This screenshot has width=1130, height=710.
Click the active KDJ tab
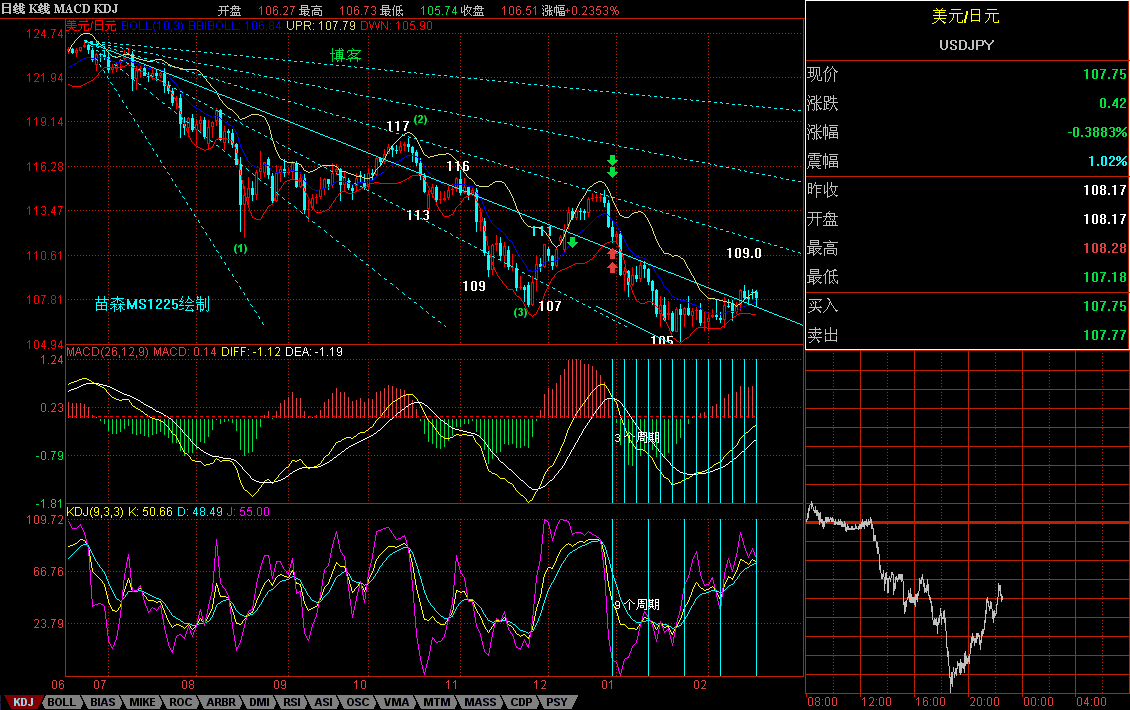23,702
